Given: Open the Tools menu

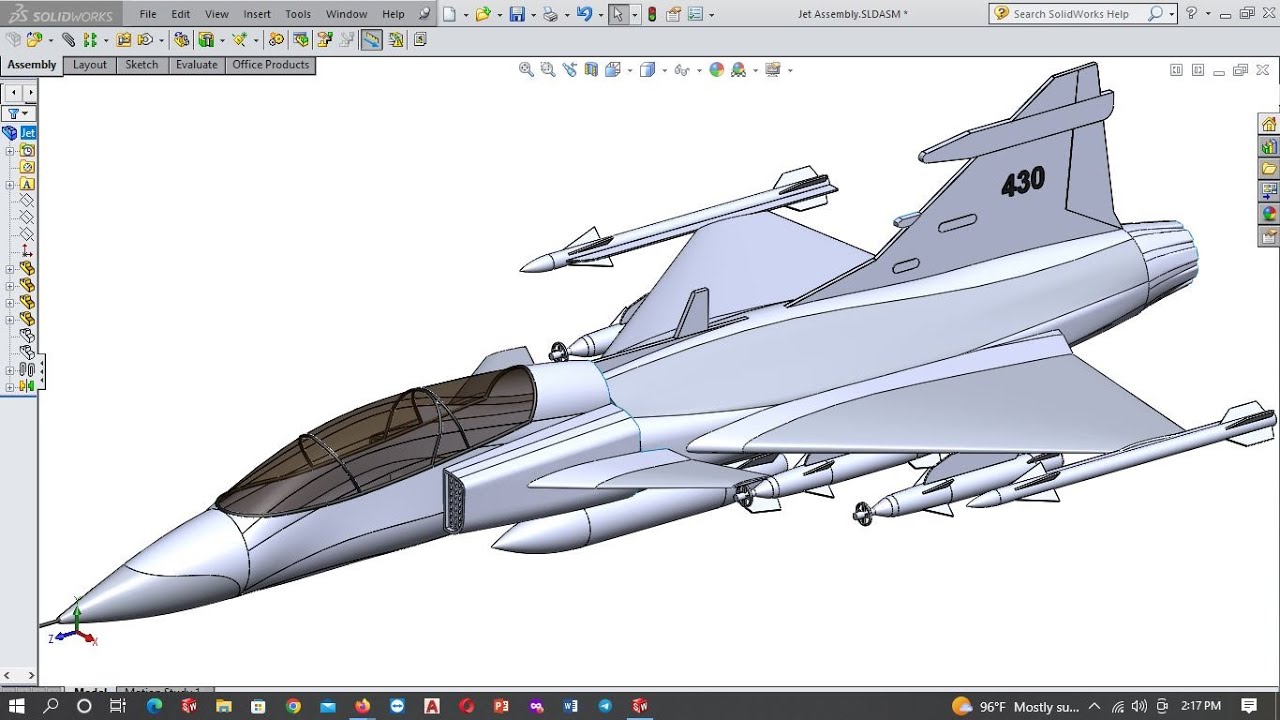Looking at the screenshot, I should coord(298,14).
